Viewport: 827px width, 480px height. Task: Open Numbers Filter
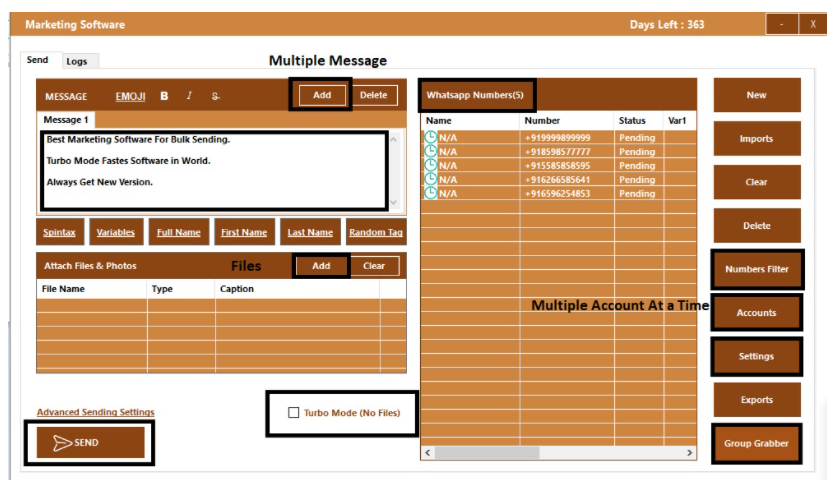tap(757, 269)
